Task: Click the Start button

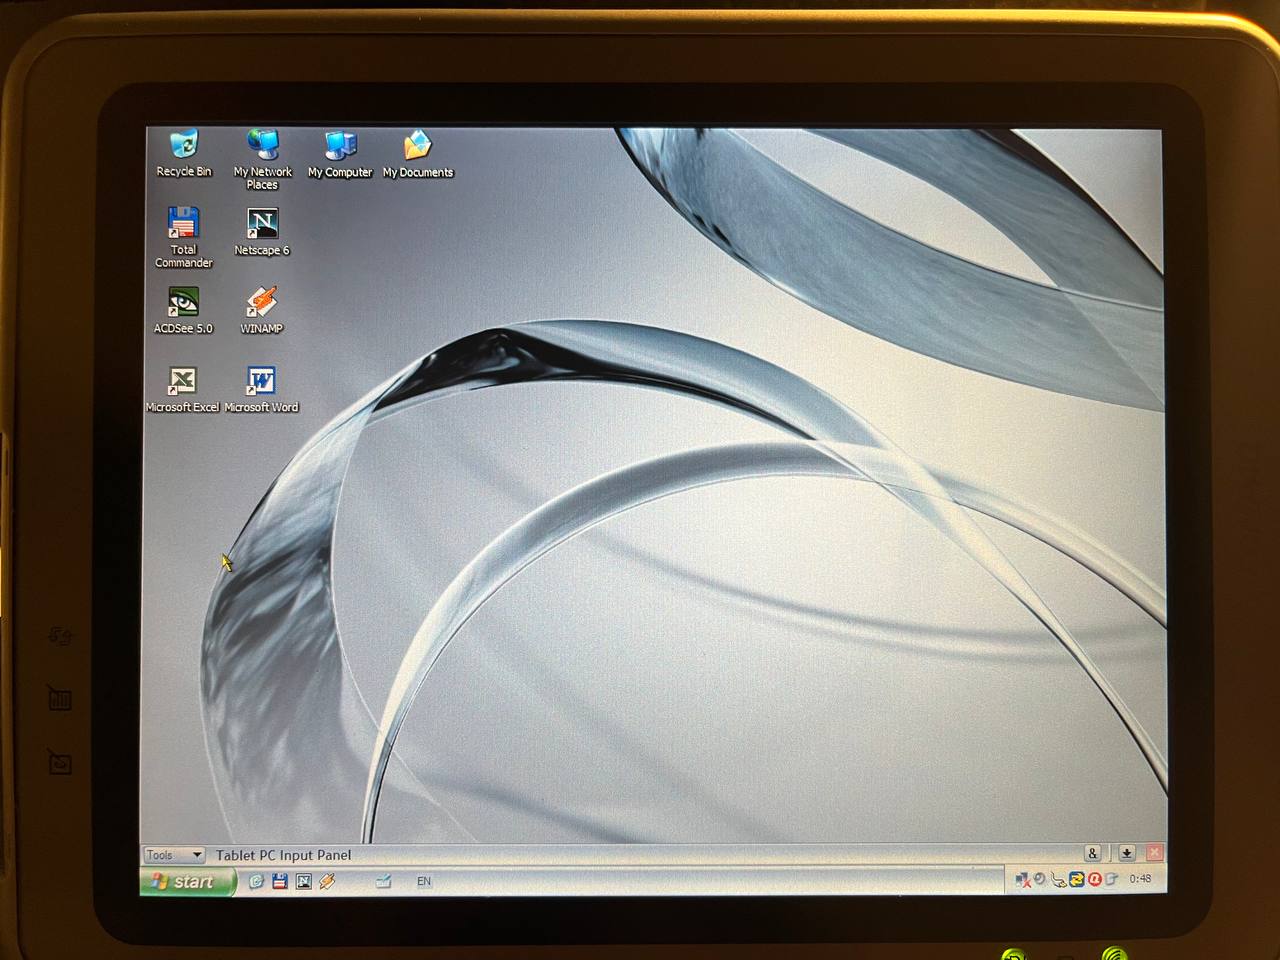Action: [186, 881]
